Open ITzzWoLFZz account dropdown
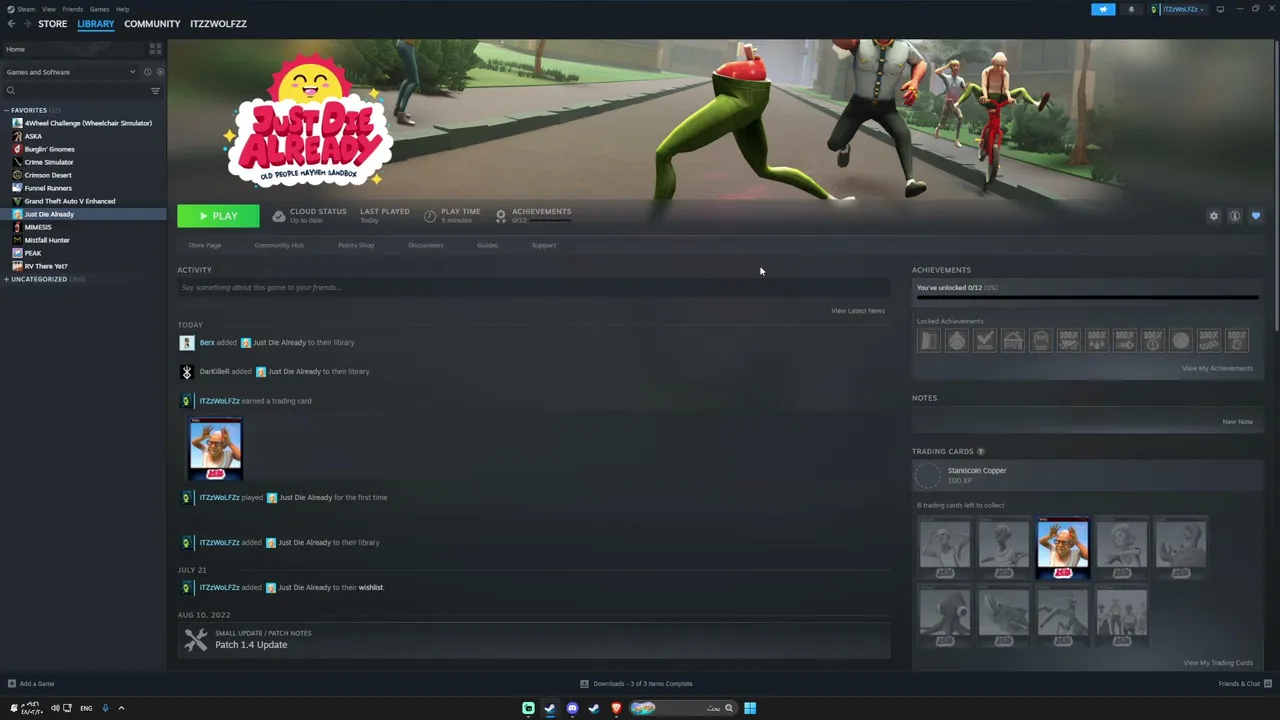 pyautogui.click(x=1179, y=9)
